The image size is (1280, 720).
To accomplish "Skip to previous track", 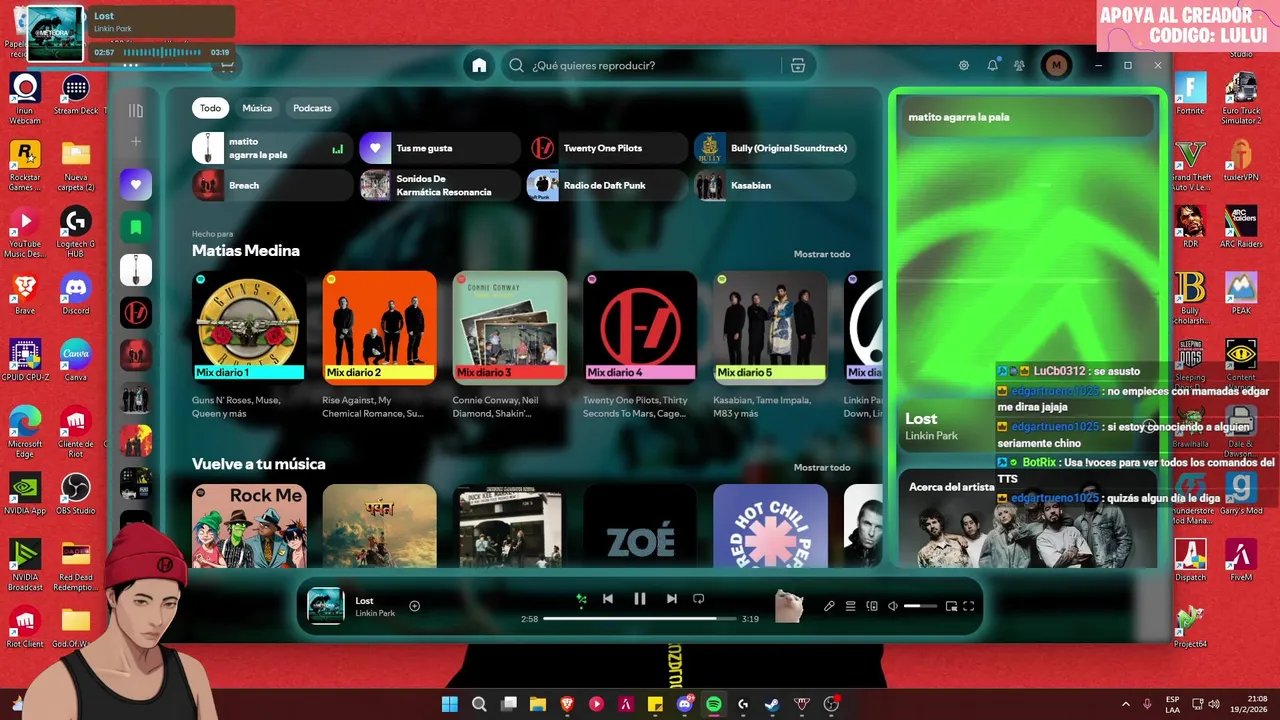I will point(608,599).
